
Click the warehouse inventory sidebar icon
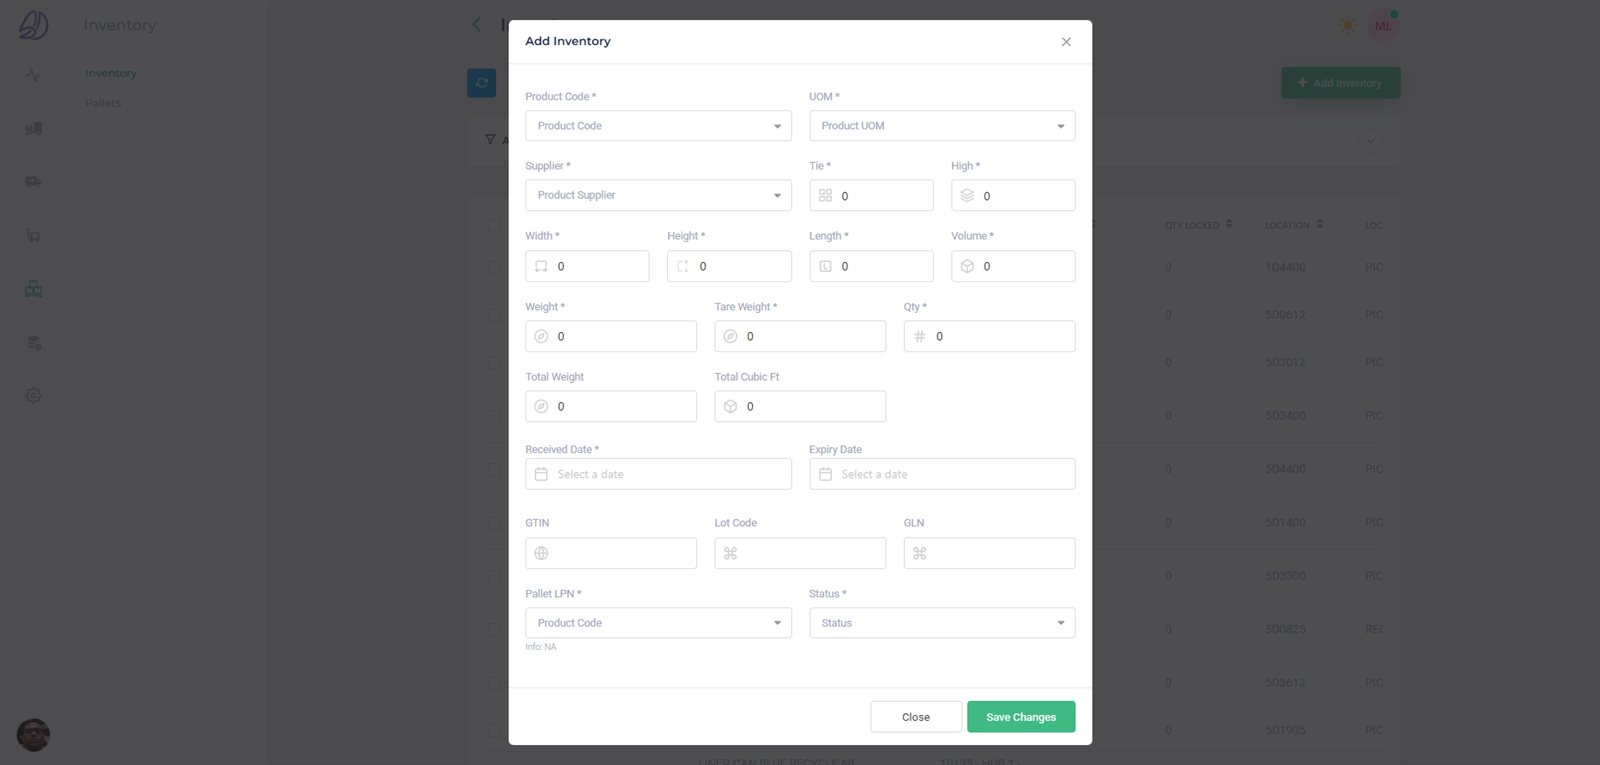click(x=33, y=289)
